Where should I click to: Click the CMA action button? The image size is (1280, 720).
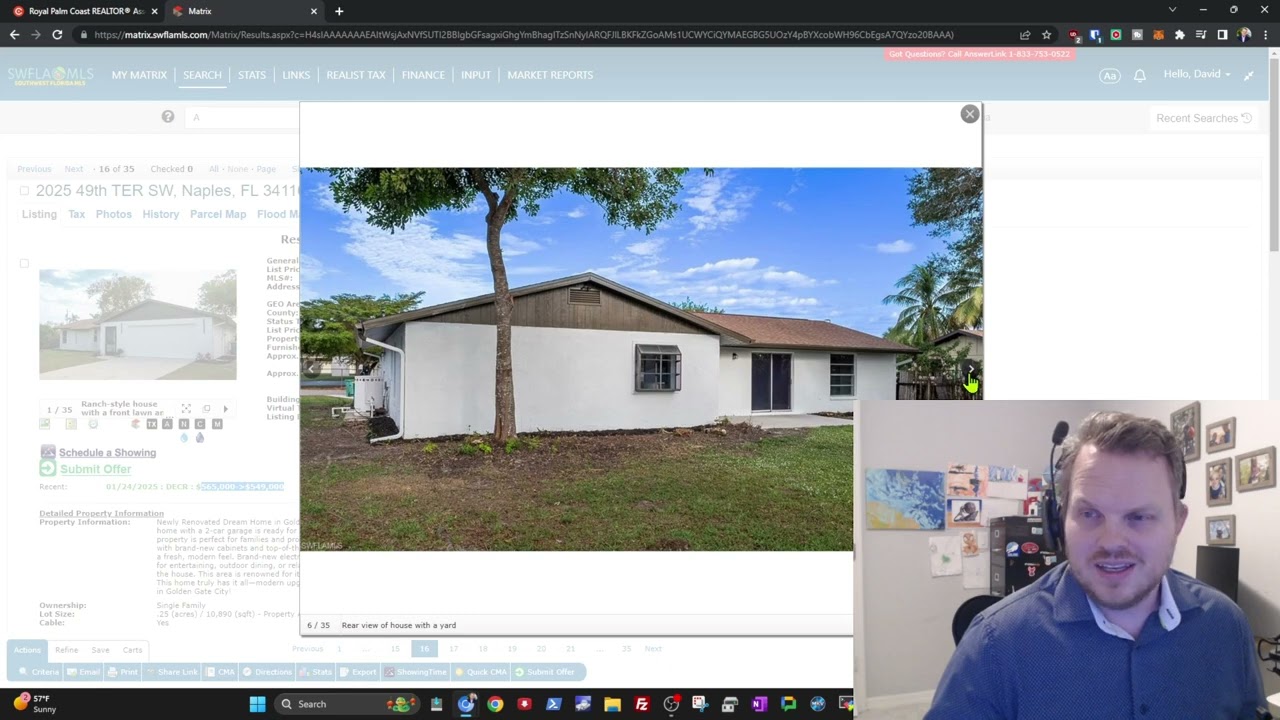[x=221, y=672]
